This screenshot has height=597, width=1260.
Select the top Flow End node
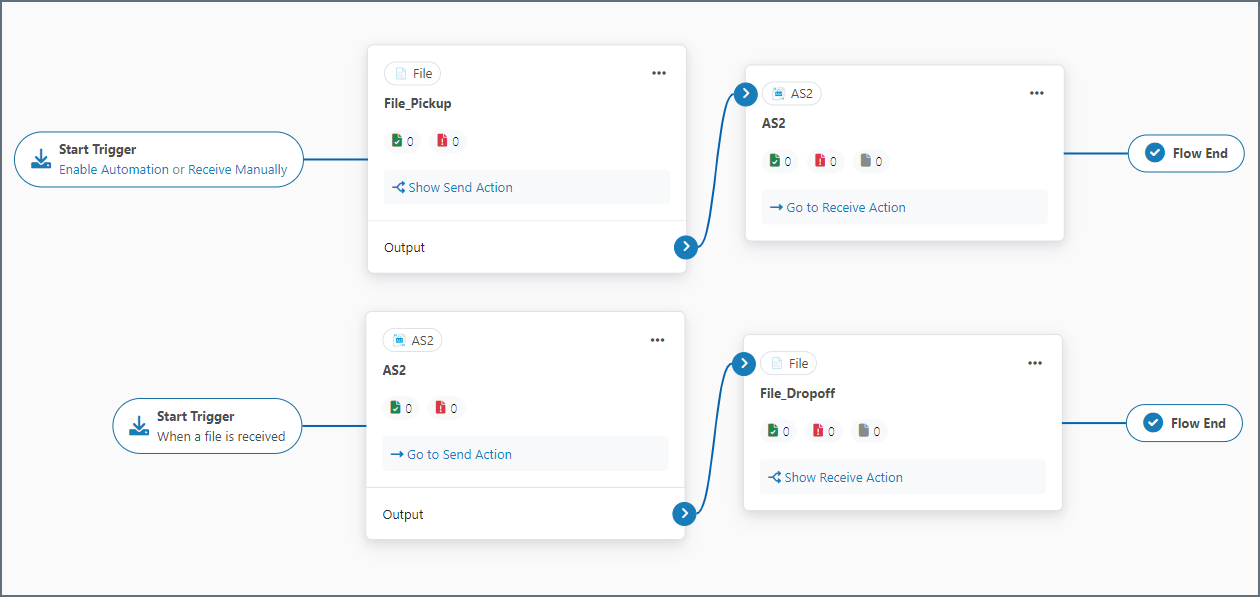[x=1186, y=154]
